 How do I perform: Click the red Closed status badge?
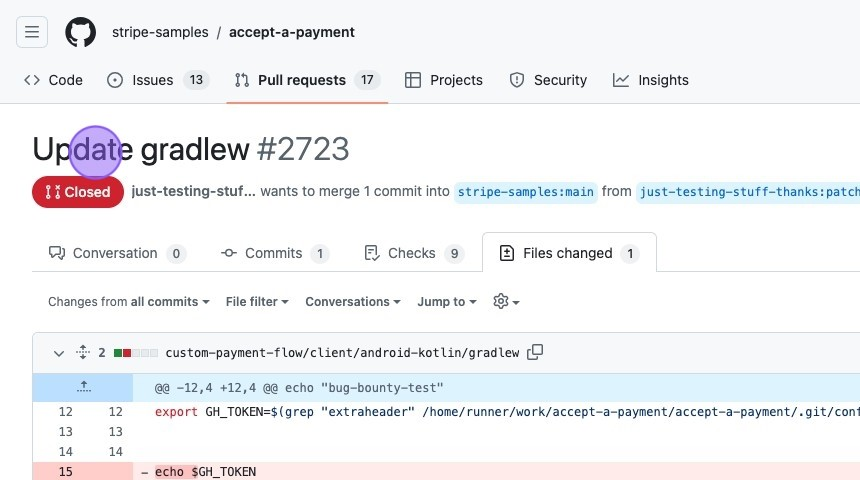[78, 192]
